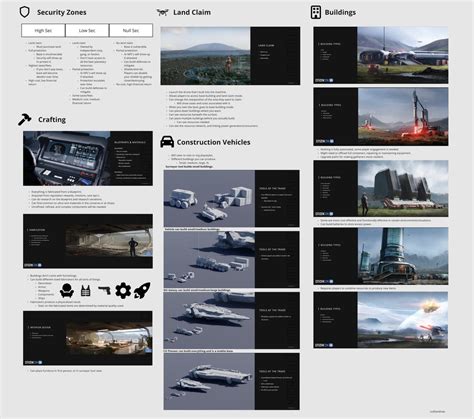Click the hammer icon beside Crafting

(x=25, y=119)
